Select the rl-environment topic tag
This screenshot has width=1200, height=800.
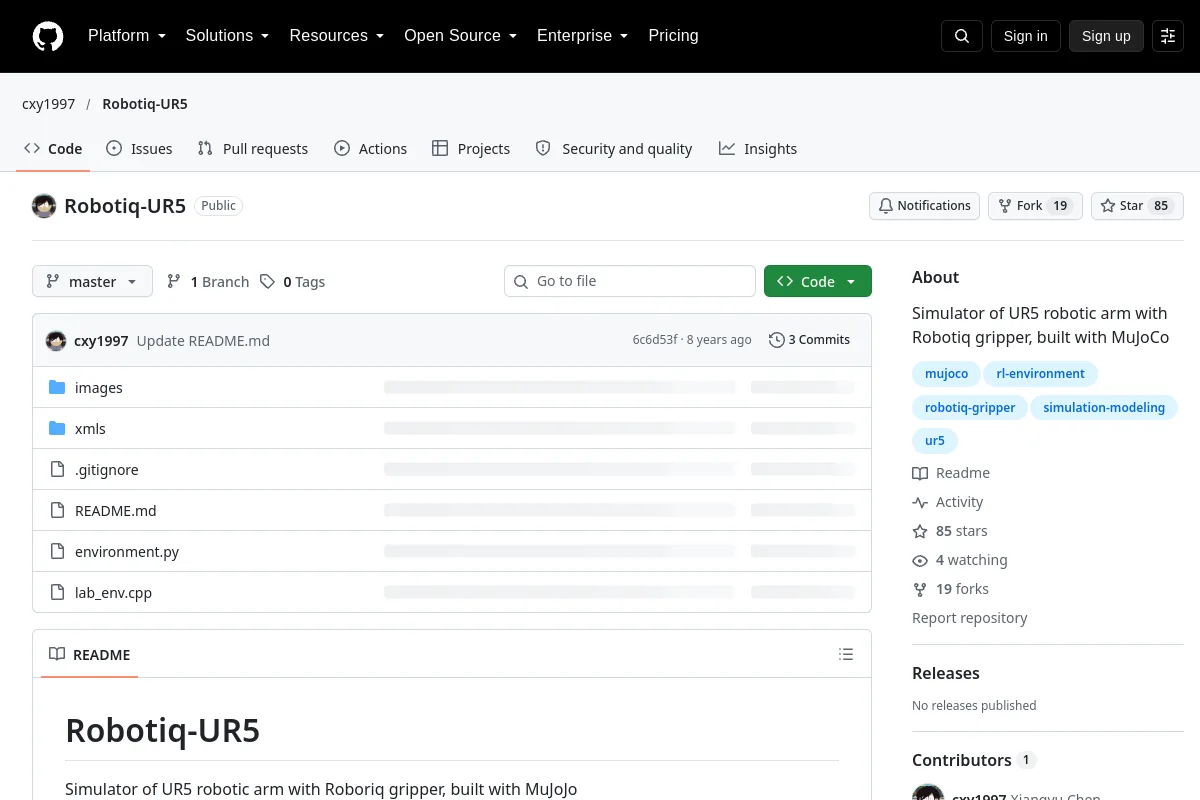[1040, 374]
